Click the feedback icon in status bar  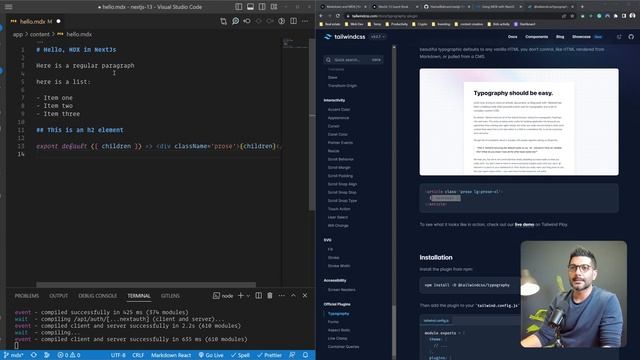(292, 355)
